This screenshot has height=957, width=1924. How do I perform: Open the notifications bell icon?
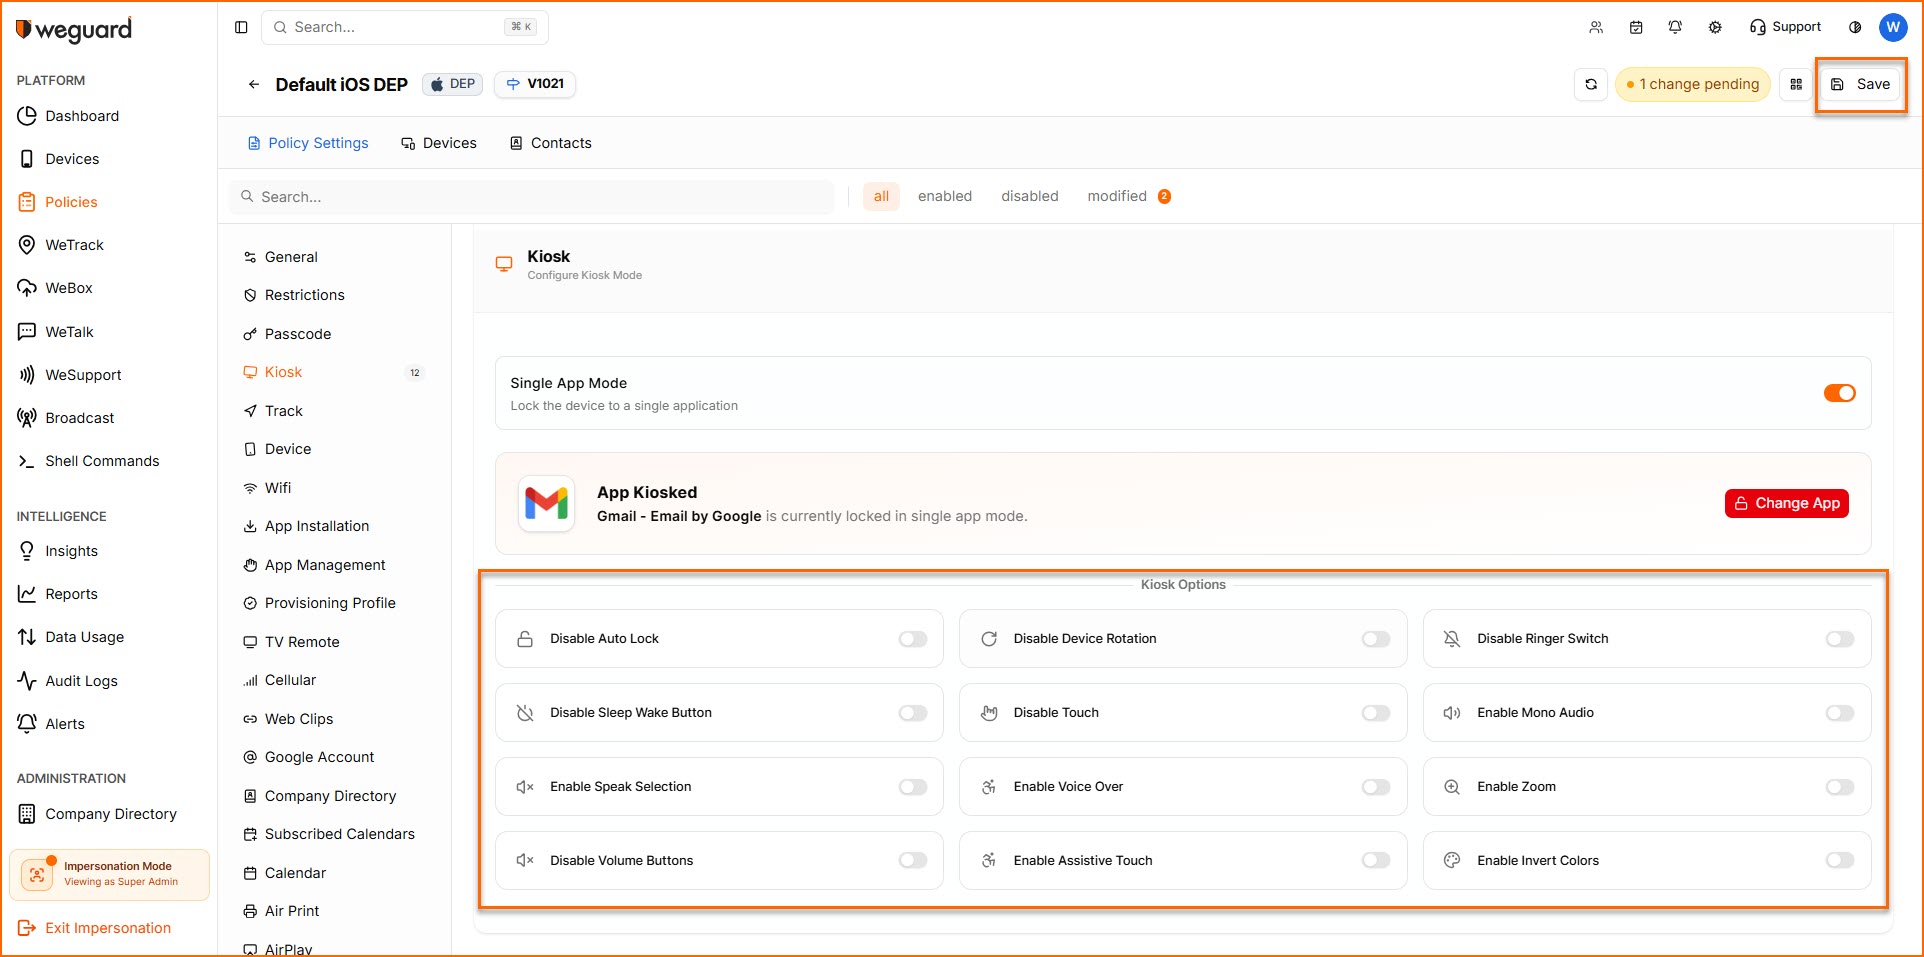point(1675,27)
